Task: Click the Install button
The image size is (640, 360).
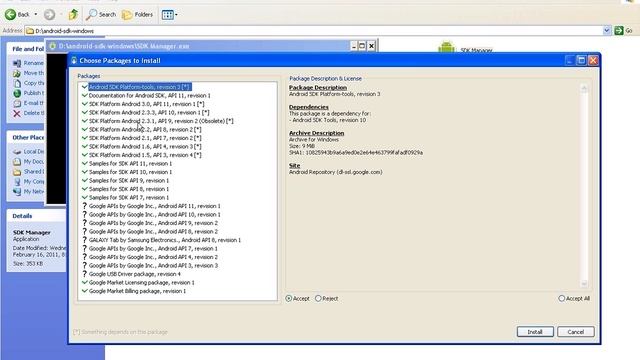Action: pyautogui.click(x=535, y=332)
